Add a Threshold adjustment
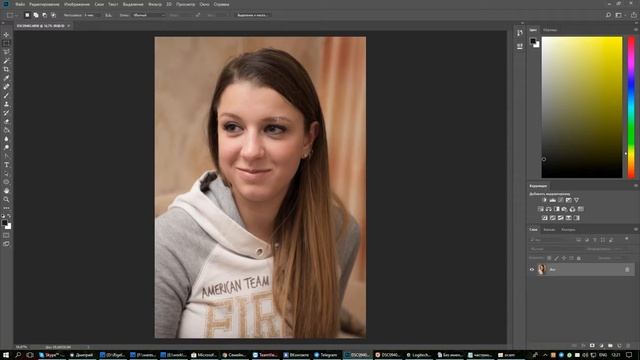640x360 pixels. pos(560,218)
